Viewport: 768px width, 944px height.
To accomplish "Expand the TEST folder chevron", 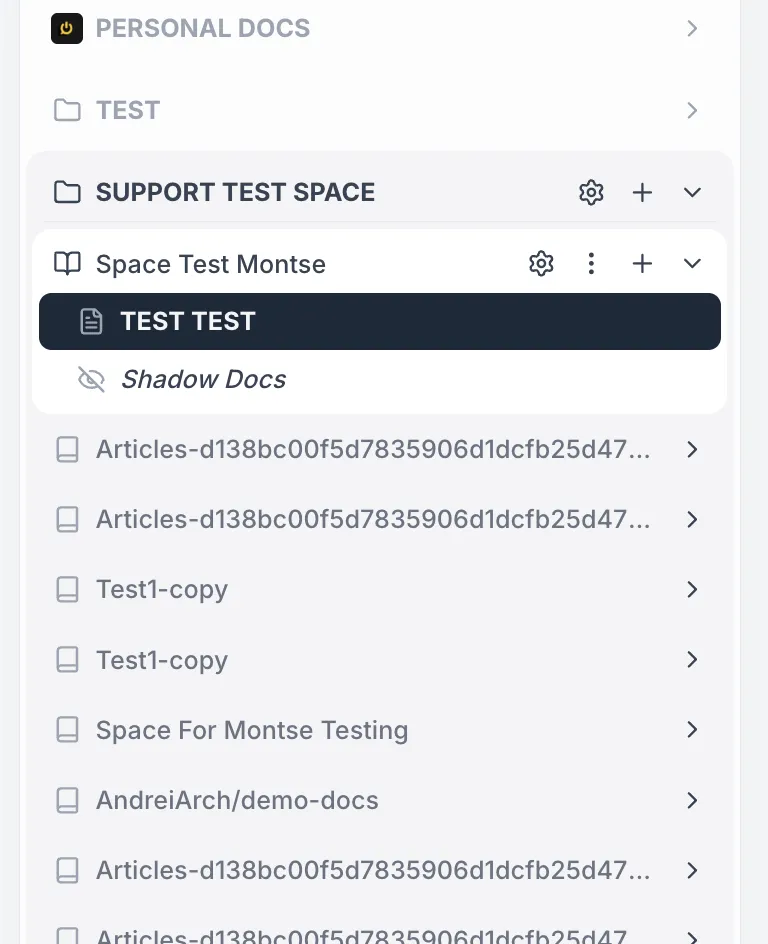I will (692, 110).
